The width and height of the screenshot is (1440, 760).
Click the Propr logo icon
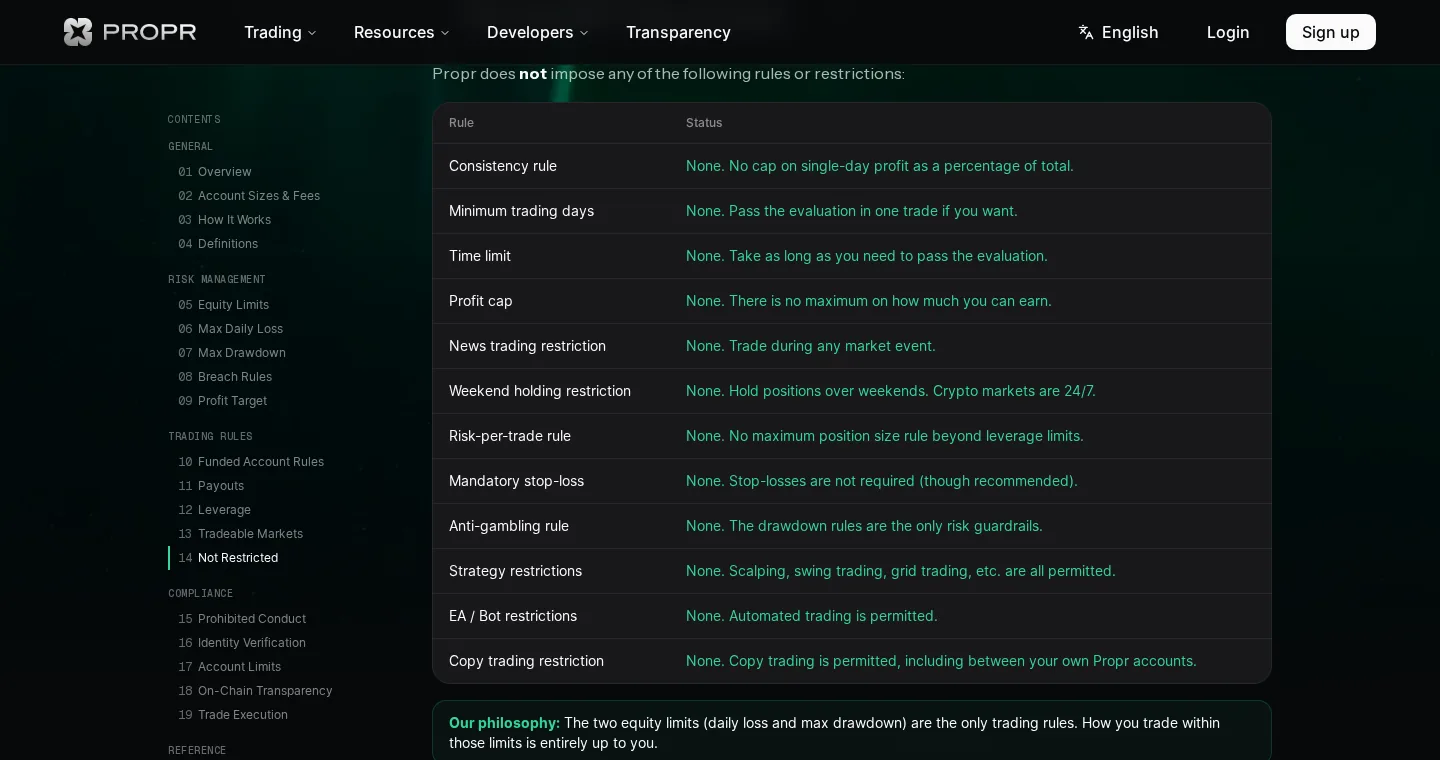(x=78, y=32)
